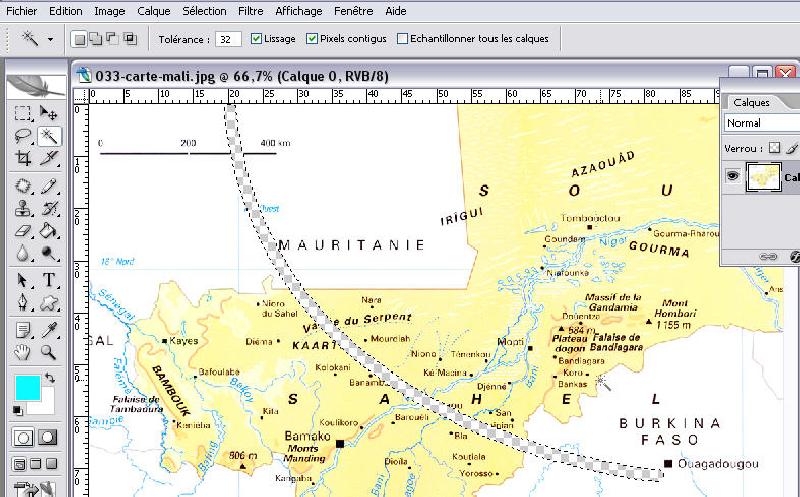The image size is (800, 497).
Task: Select the Crop tool
Action: [22, 158]
